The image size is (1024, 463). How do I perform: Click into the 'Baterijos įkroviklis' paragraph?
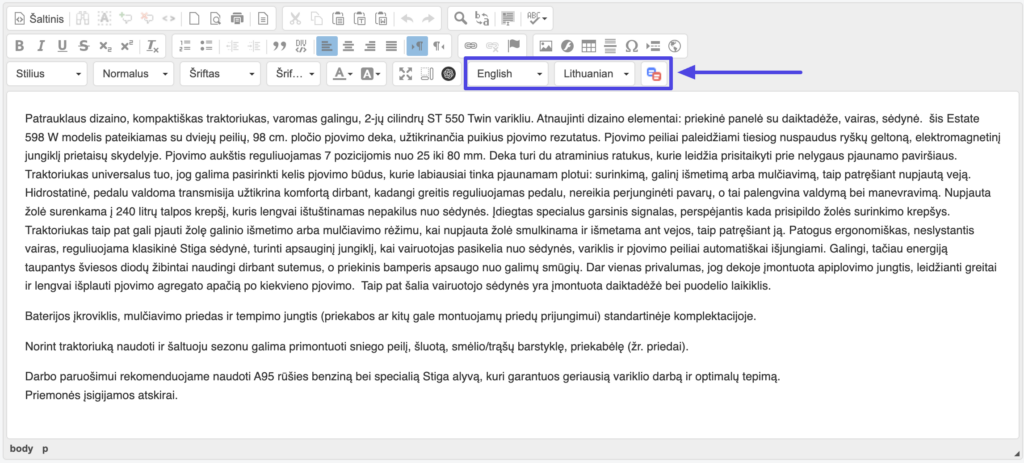pos(390,317)
